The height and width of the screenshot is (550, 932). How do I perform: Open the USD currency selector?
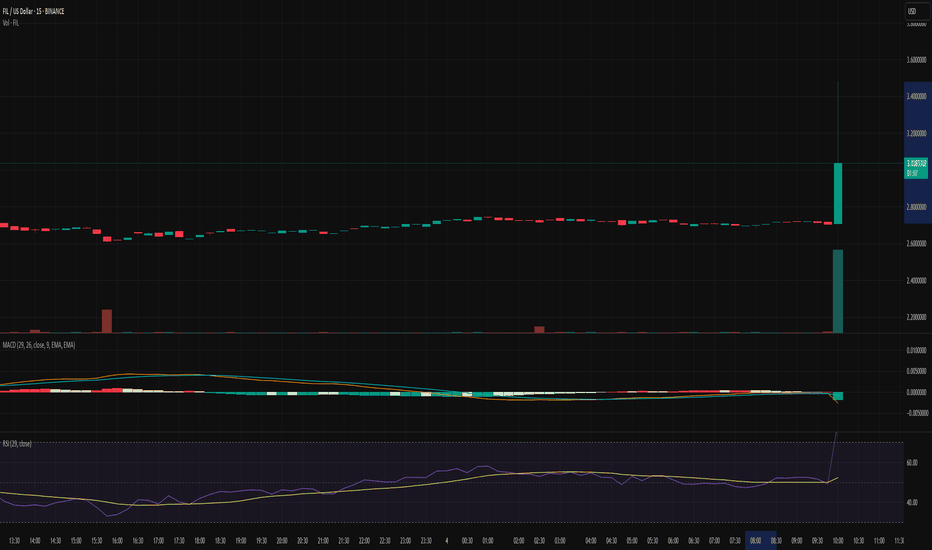tap(917, 11)
